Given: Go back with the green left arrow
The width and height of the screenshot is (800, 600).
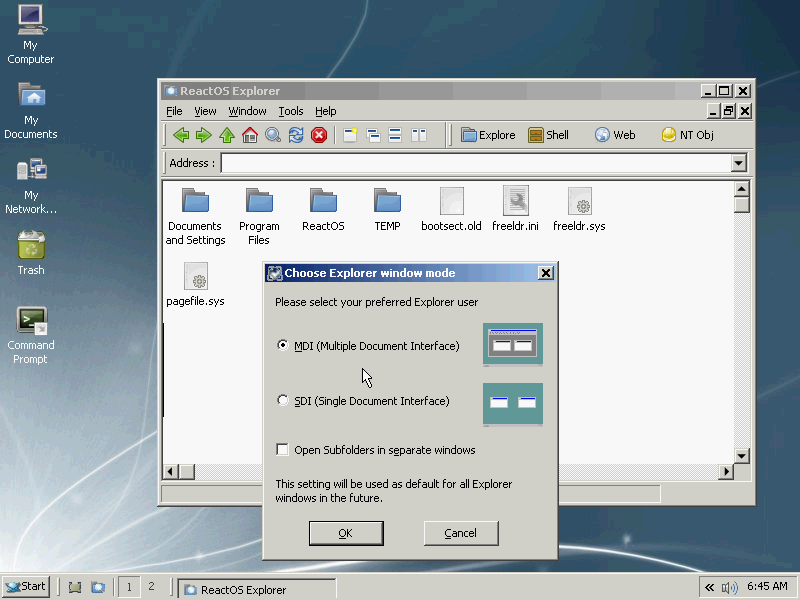Looking at the screenshot, I should coord(181,135).
